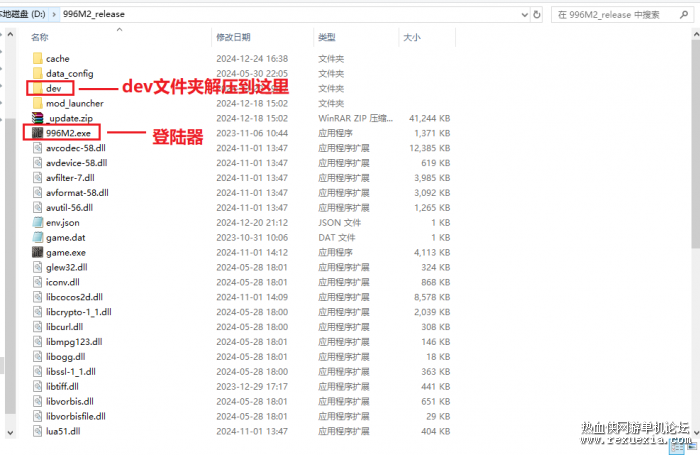Viewport: 700px width, 455px height.
Task: Click the glew32.dll file icon
Action: pos(38,267)
